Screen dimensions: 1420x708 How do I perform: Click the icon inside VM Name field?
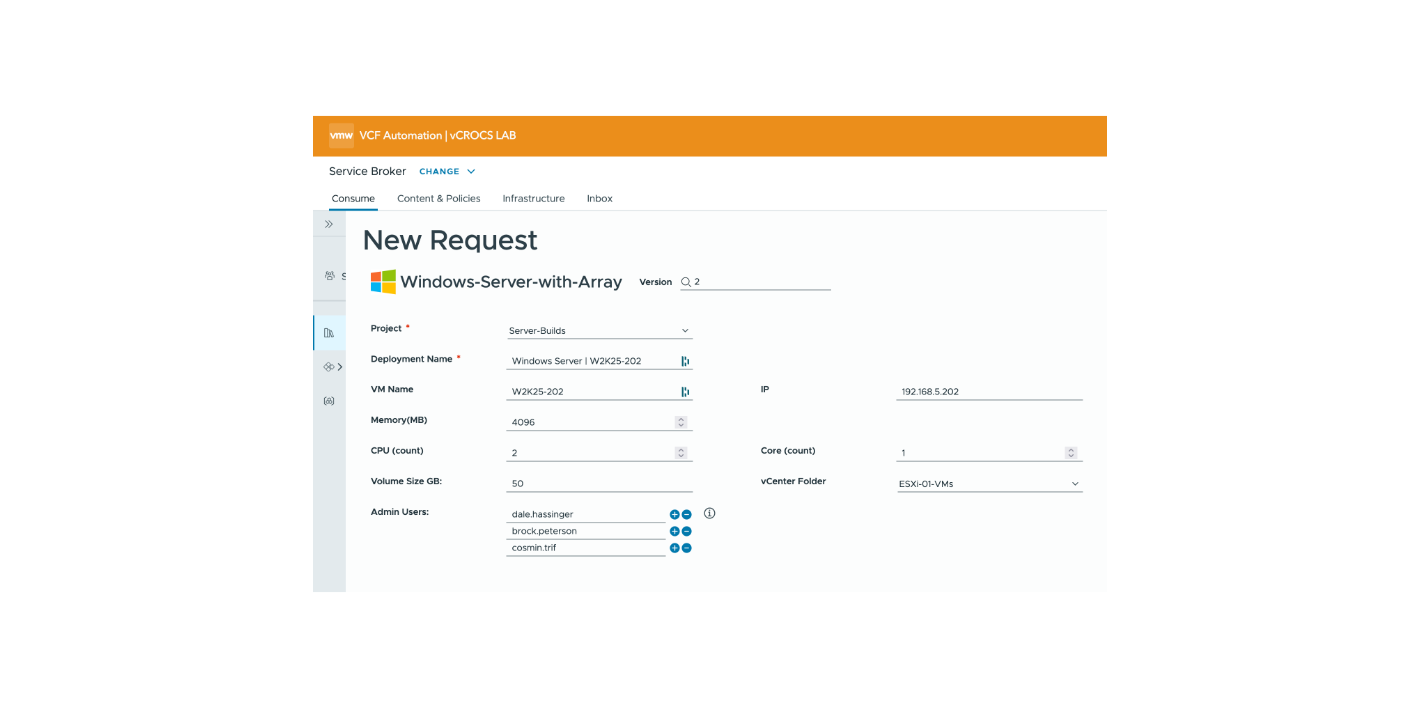point(685,392)
